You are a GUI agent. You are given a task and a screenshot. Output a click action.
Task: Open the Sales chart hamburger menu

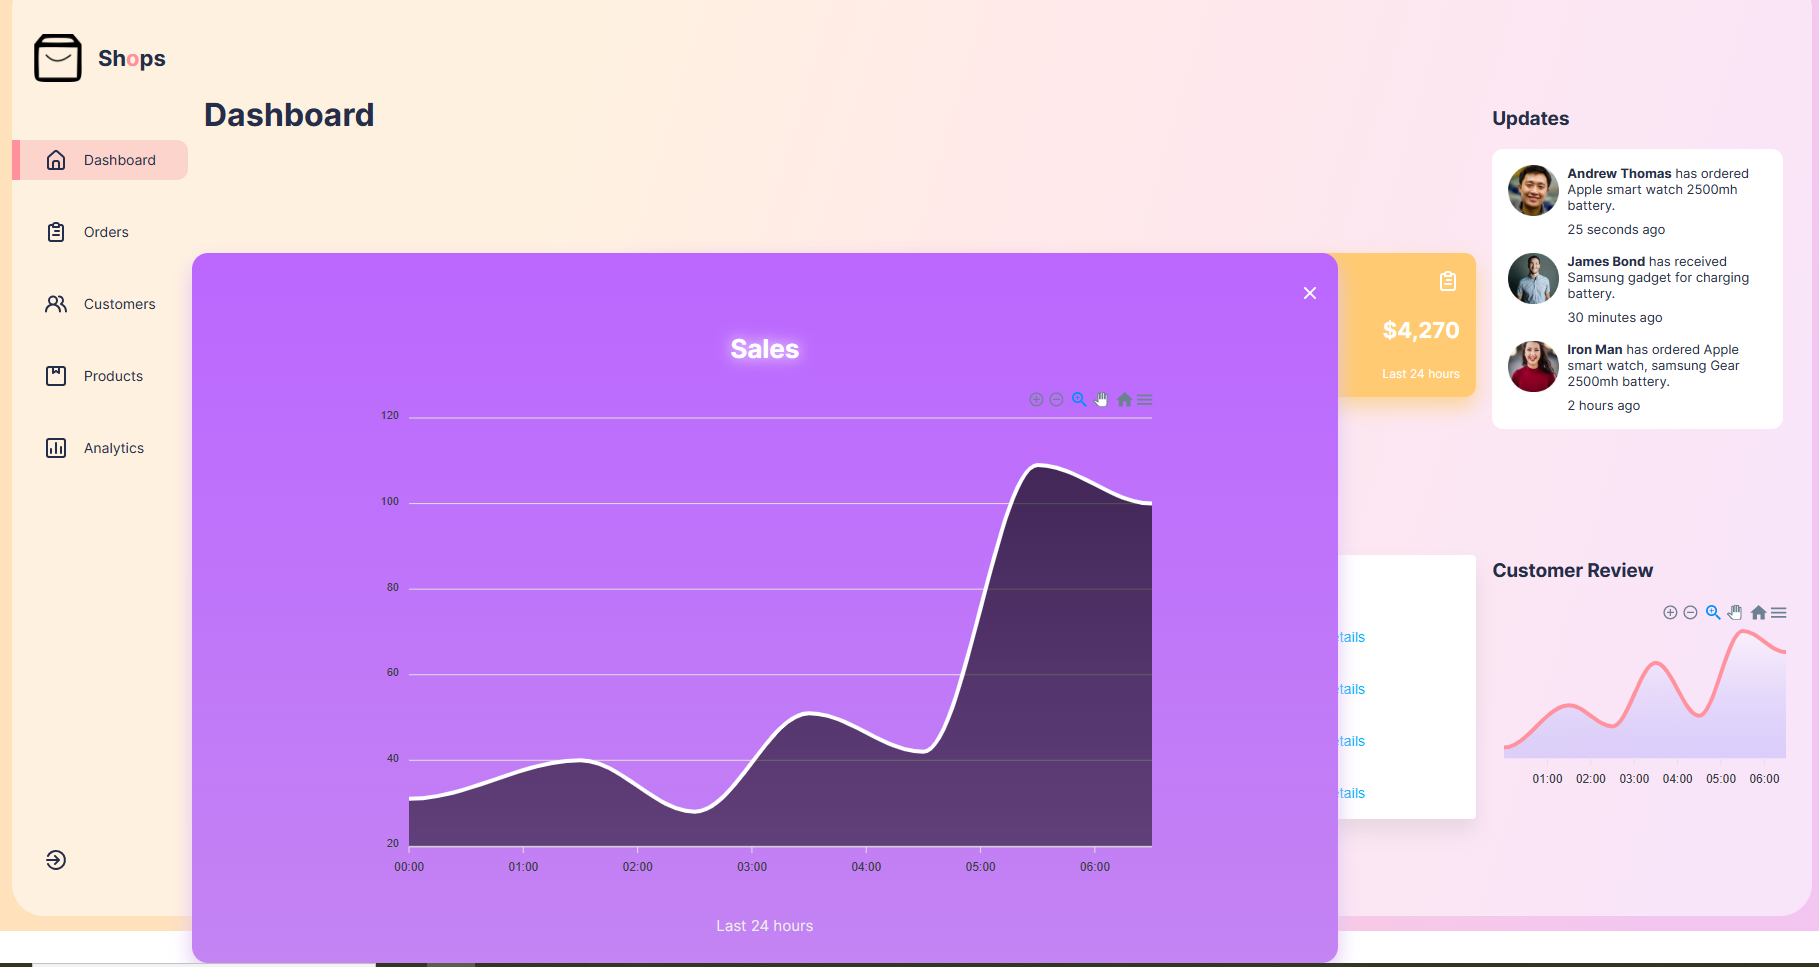click(x=1145, y=399)
